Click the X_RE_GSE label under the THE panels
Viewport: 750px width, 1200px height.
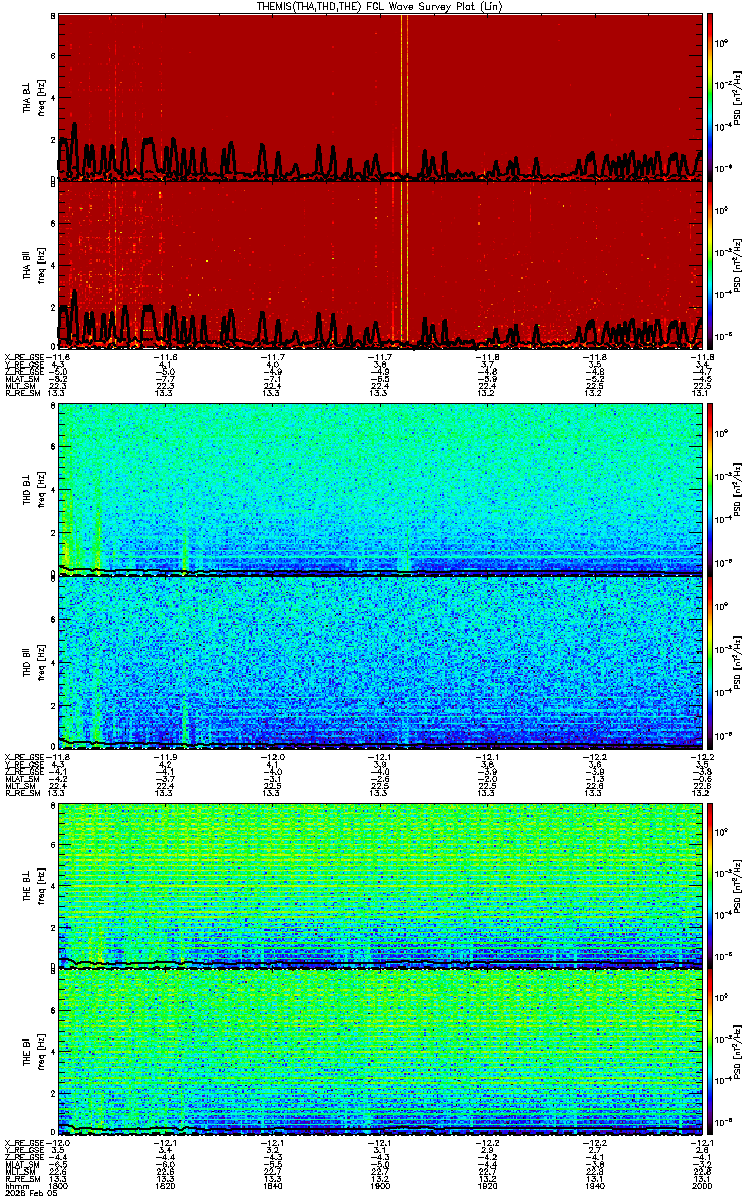(27, 1142)
